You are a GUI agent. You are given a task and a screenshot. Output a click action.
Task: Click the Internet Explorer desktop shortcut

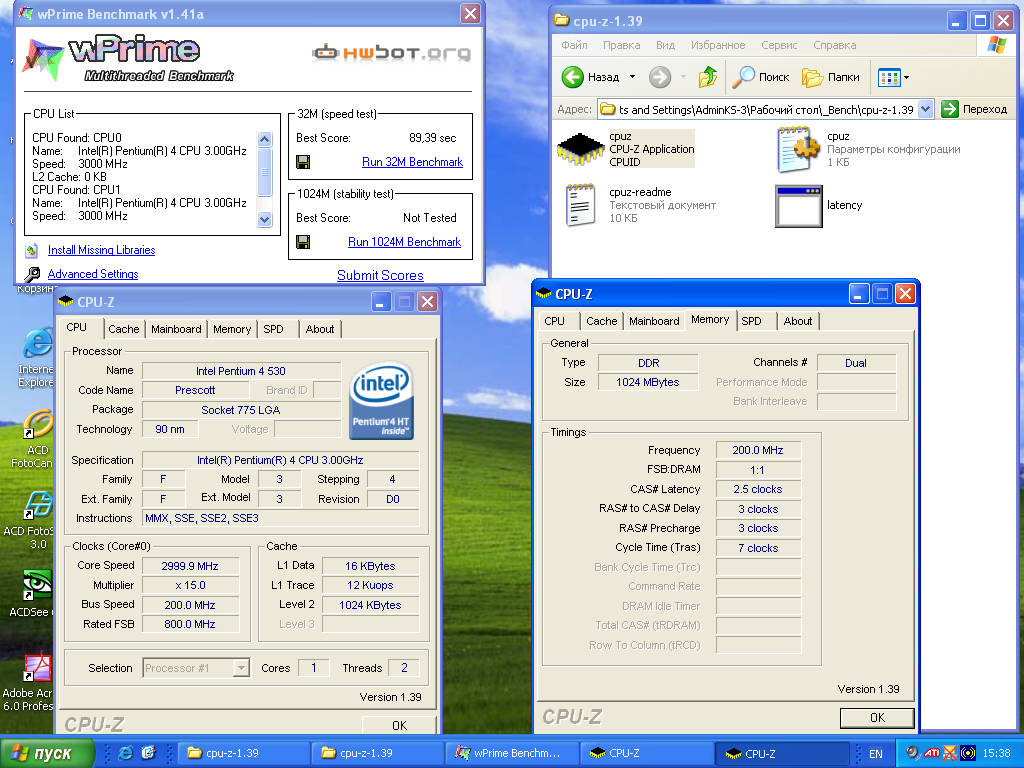point(37,358)
